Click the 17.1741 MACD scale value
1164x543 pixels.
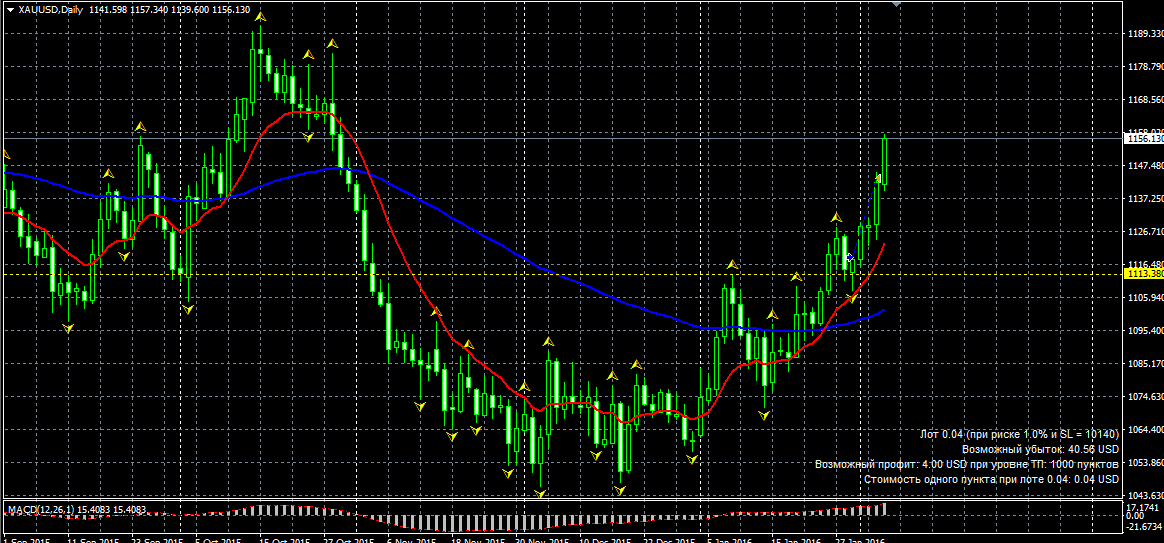[1143, 507]
